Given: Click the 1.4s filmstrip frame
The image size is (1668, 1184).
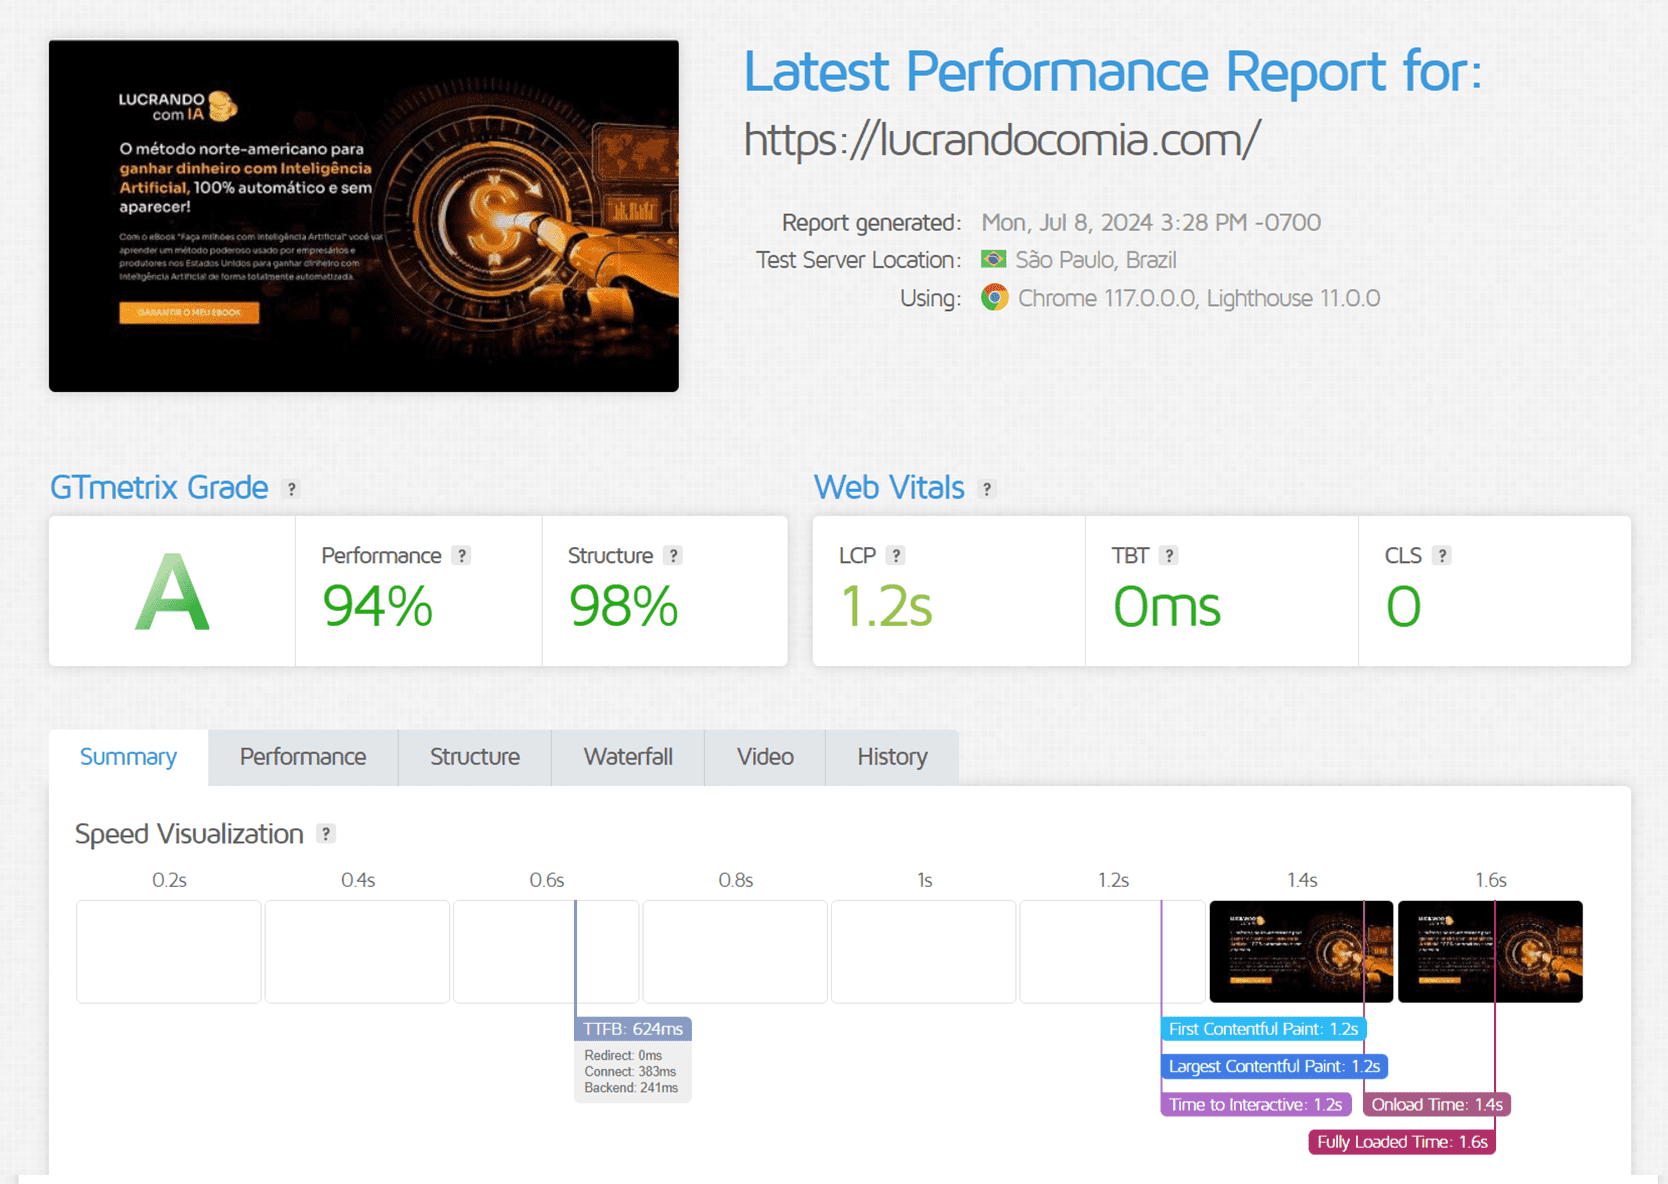Looking at the screenshot, I should pyautogui.click(x=1301, y=951).
